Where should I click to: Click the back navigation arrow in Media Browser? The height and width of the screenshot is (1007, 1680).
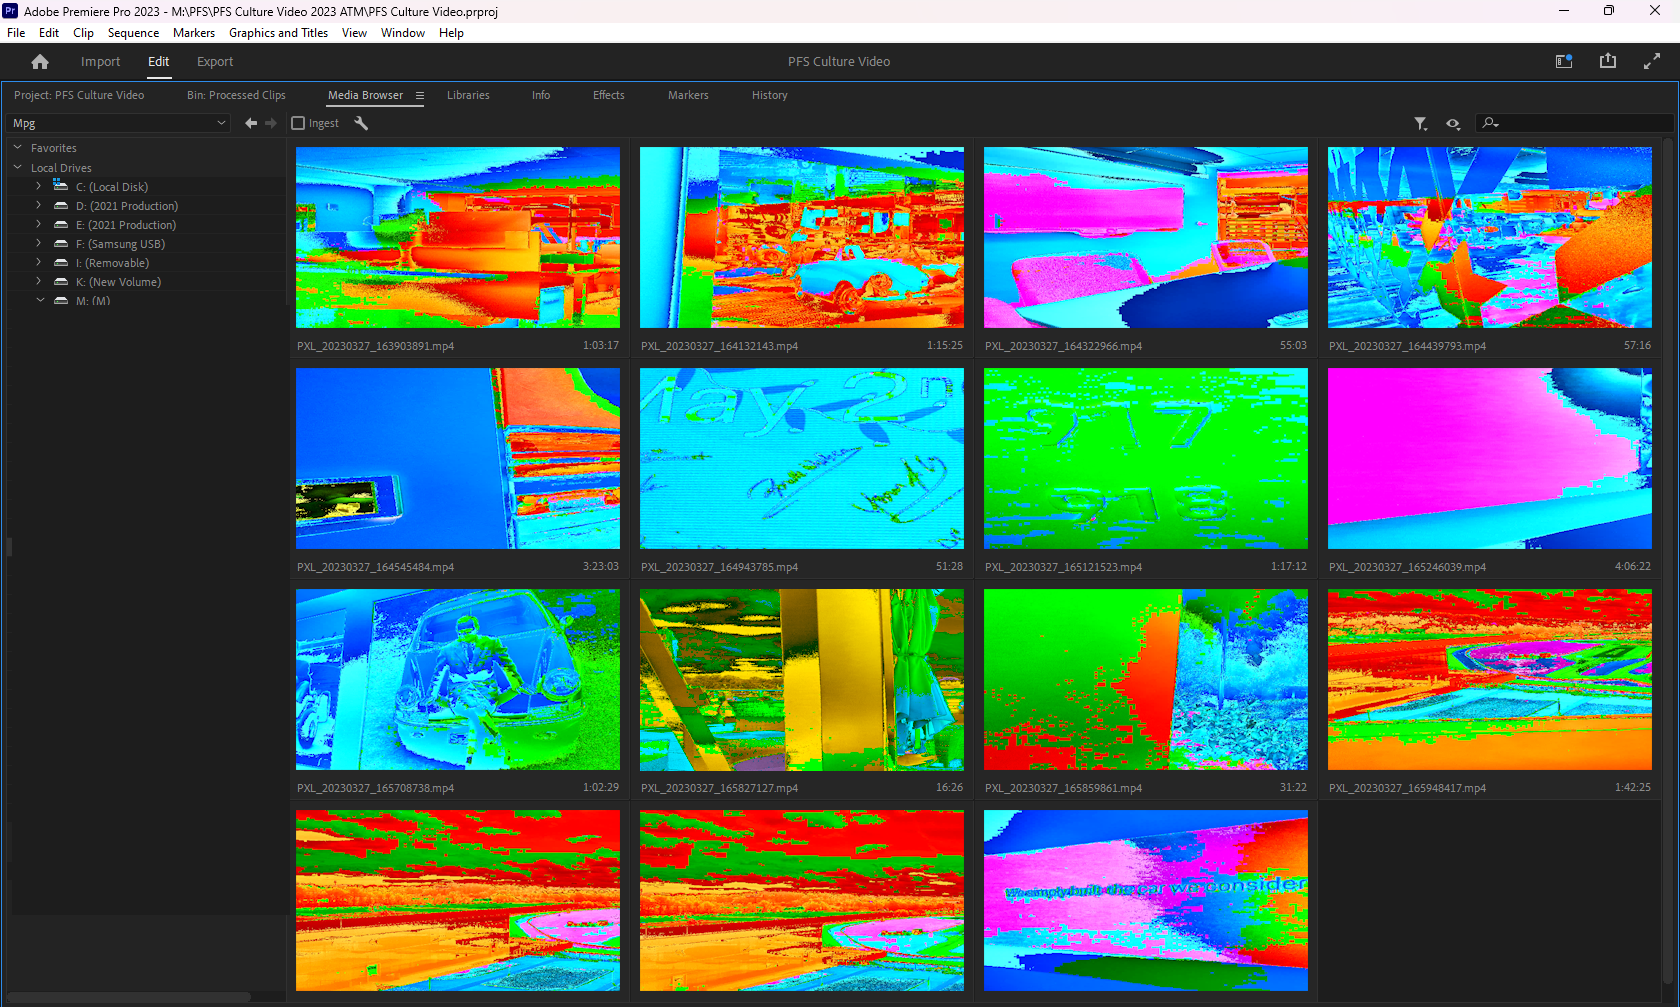[x=250, y=123]
